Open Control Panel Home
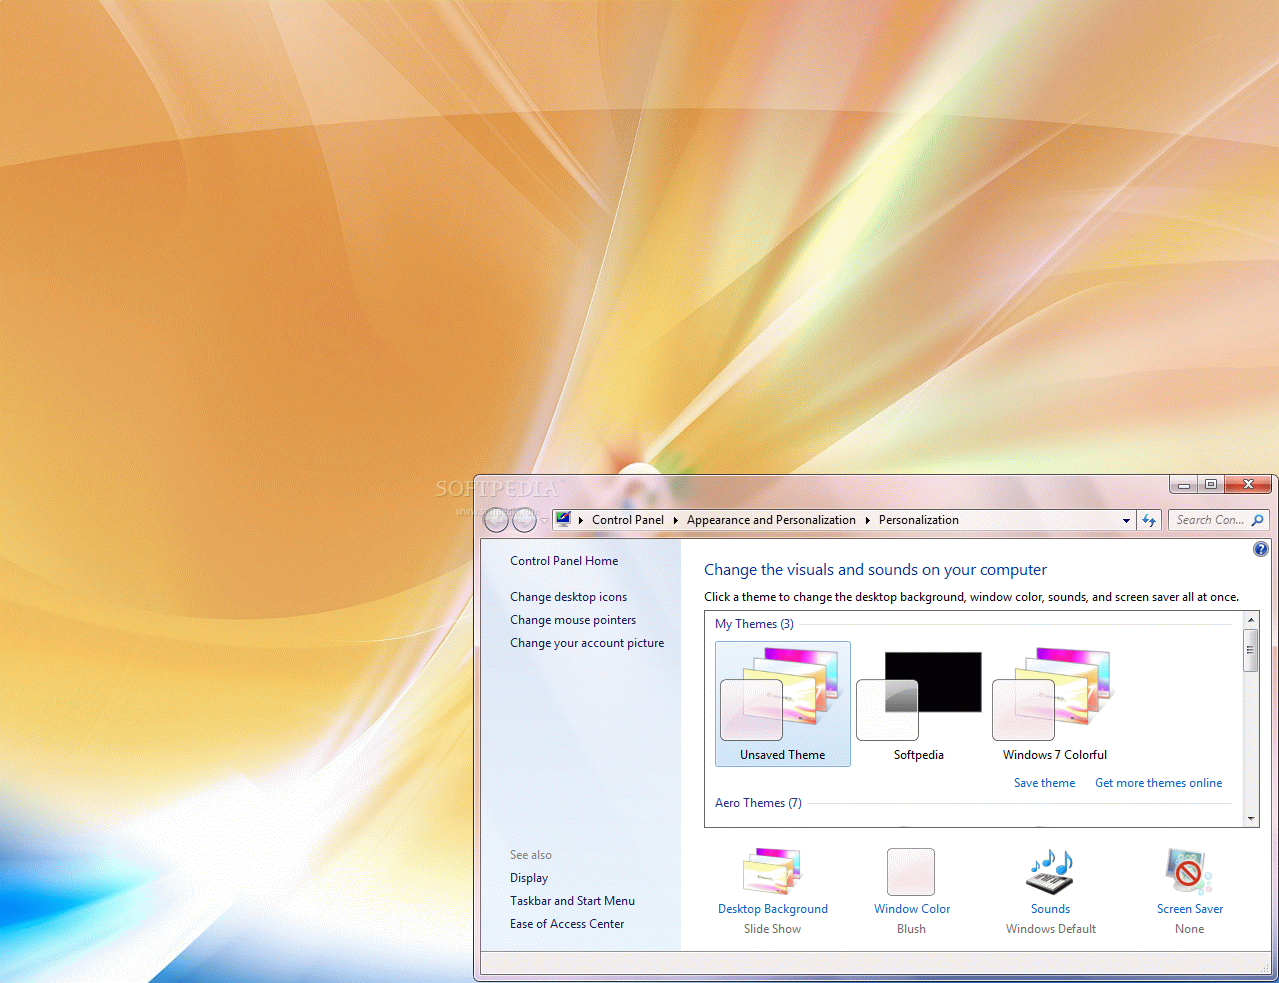The height and width of the screenshot is (983, 1279). pyautogui.click(x=564, y=561)
